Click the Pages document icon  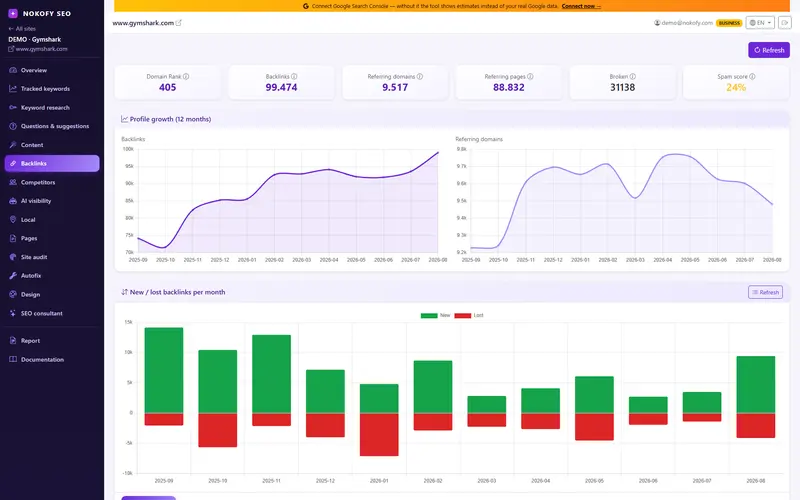(x=13, y=238)
